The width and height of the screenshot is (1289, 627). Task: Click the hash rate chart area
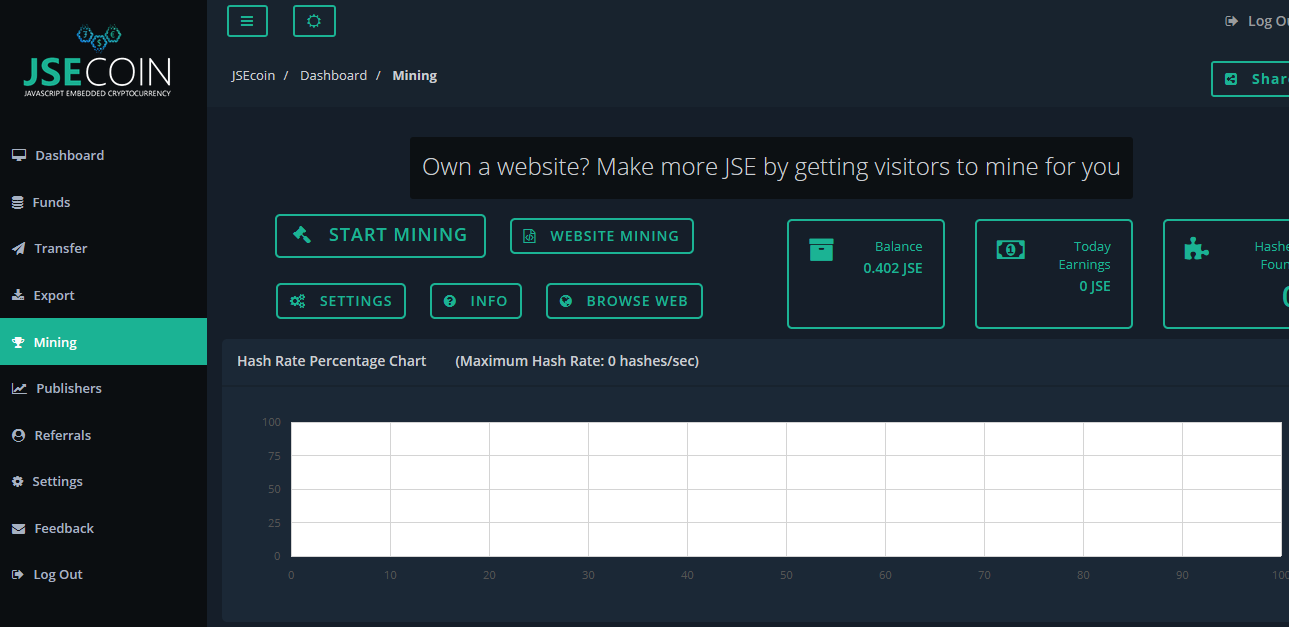pos(786,489)
